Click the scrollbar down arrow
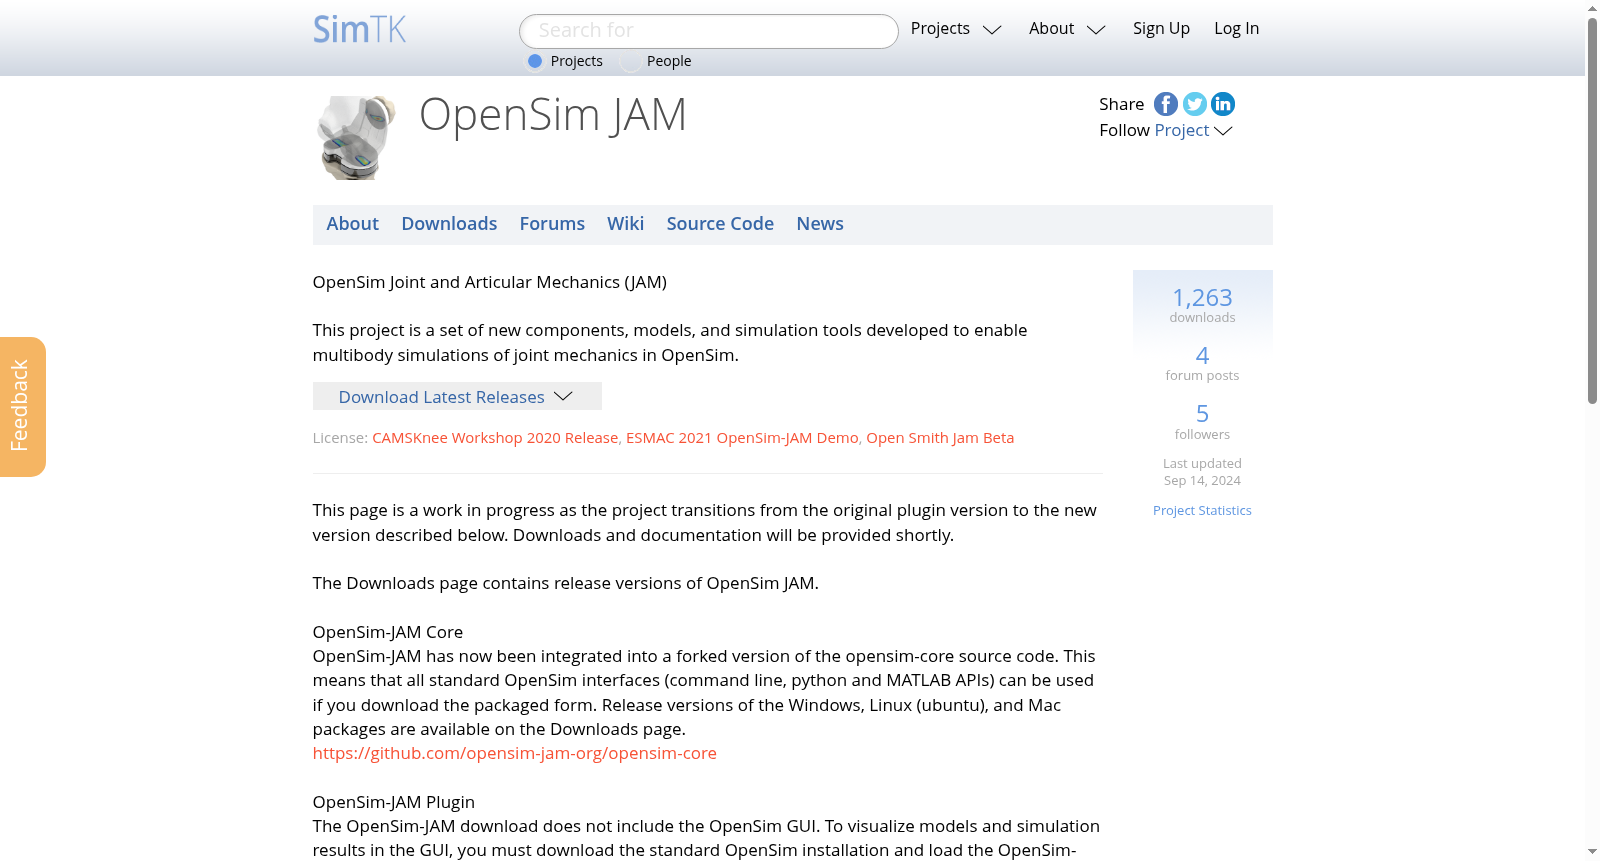Image resolution: width=1600 pixels, height=861 pixels. 1592,852
